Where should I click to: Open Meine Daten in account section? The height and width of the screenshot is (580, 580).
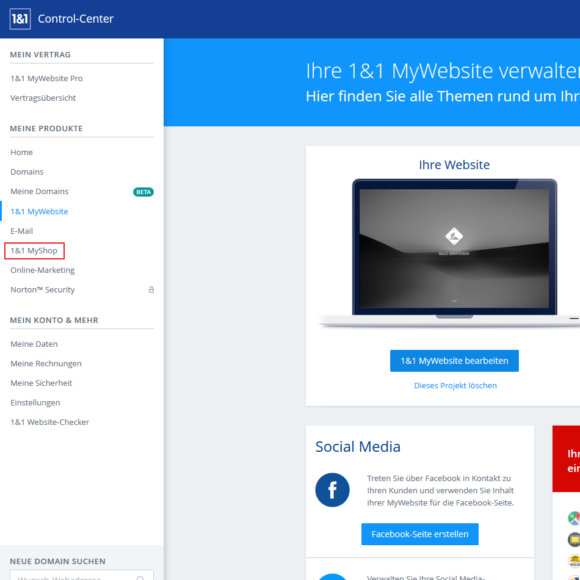pyautogui.click(x=34, y=344)
